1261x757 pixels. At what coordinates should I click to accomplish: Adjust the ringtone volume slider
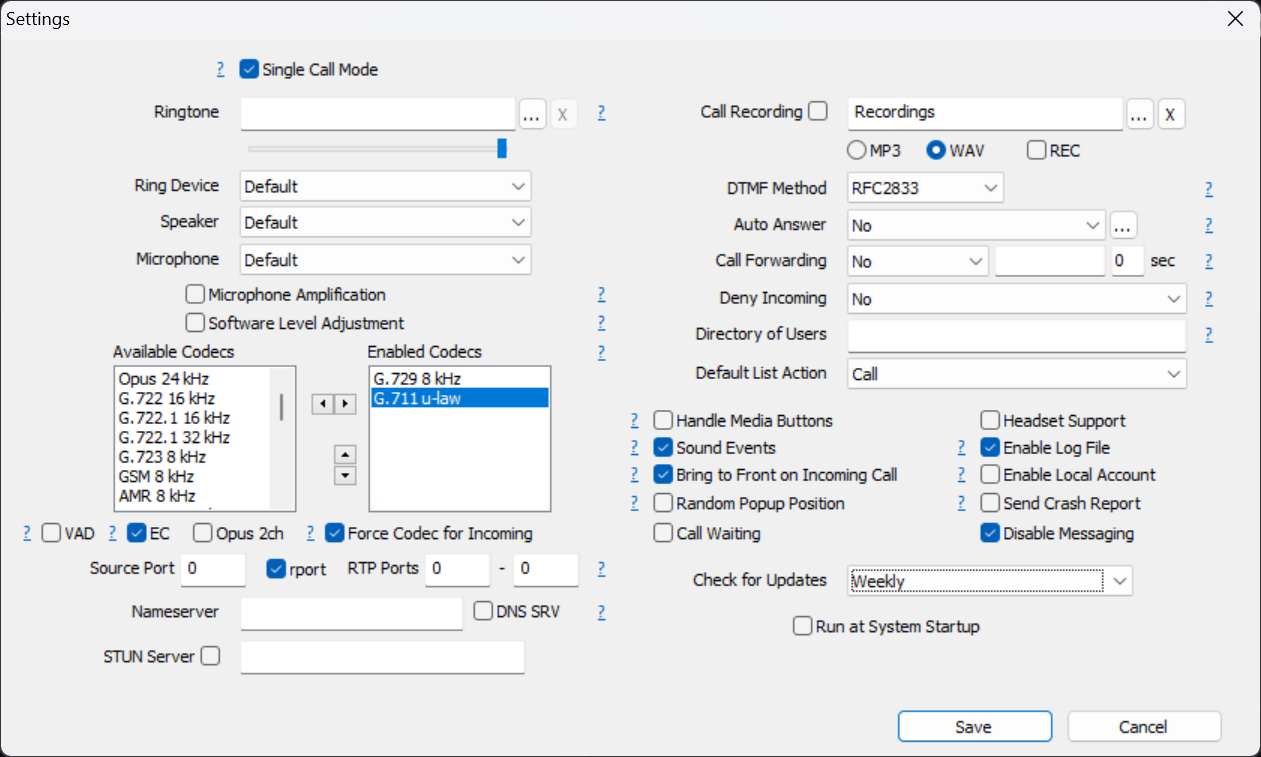click(500, 147)
